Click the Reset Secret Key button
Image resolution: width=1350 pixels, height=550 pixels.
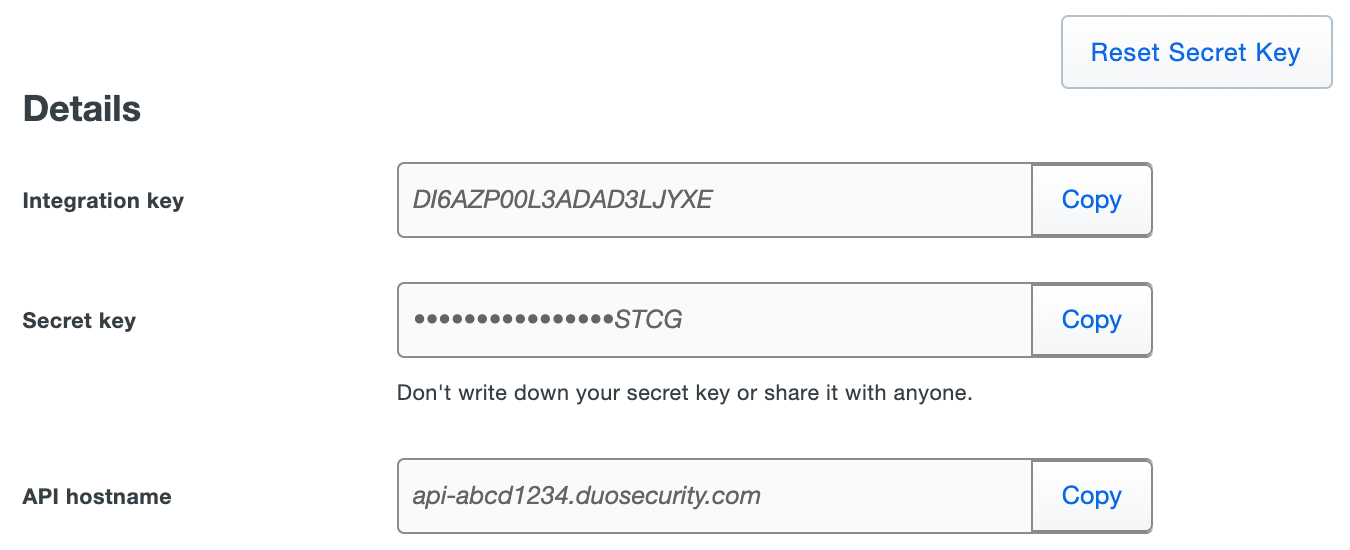pyautogui.click(x=1196, y=52)
